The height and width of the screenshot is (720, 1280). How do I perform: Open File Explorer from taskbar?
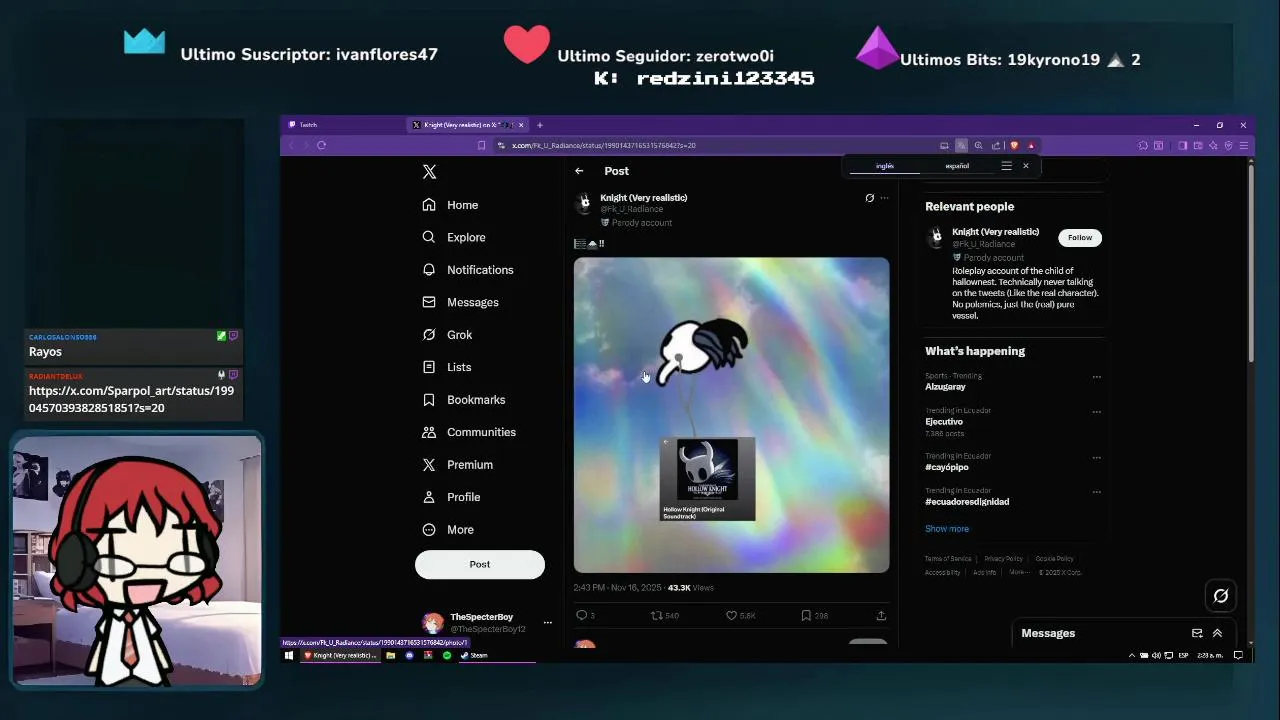tap(391, 655)
